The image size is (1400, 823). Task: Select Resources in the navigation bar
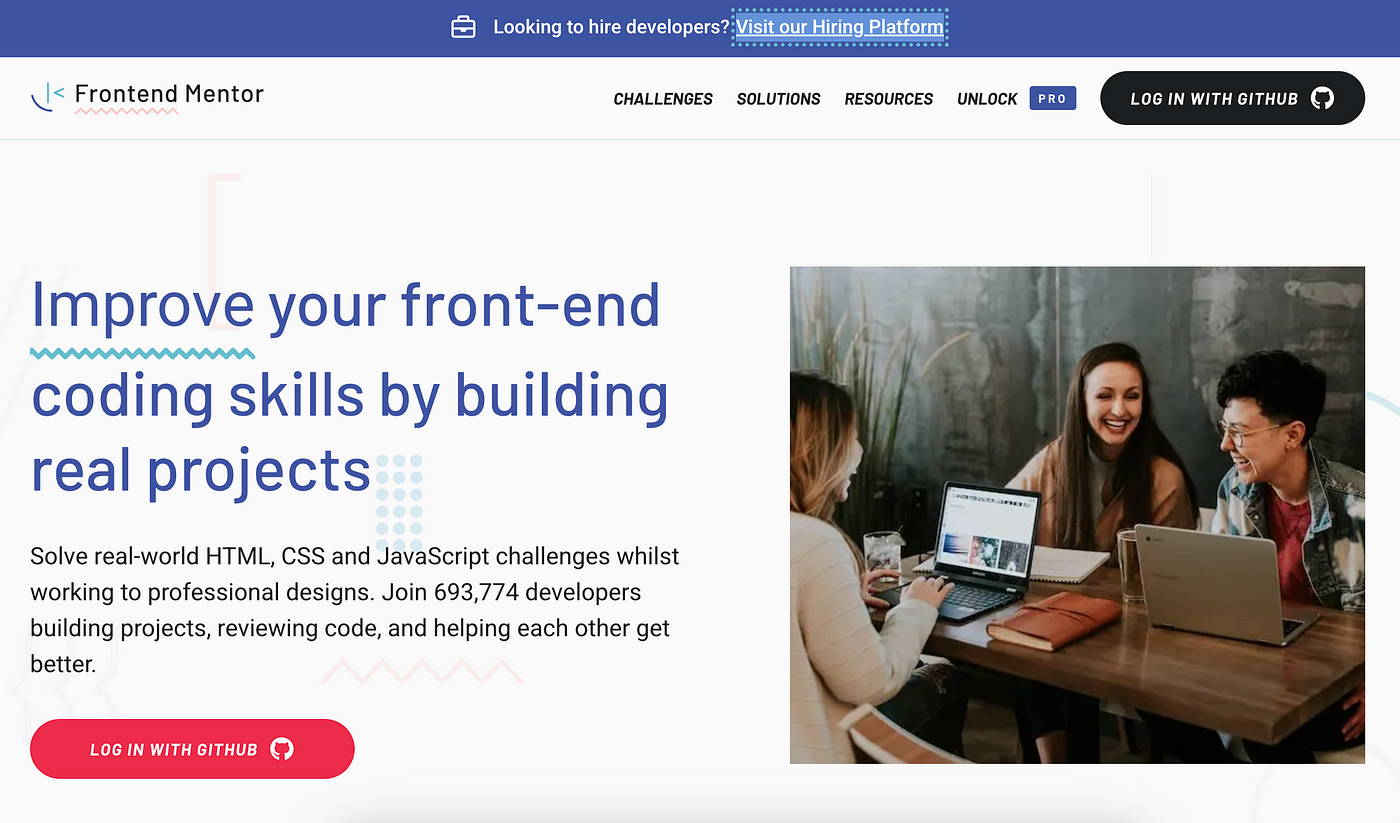coord(888,99)
